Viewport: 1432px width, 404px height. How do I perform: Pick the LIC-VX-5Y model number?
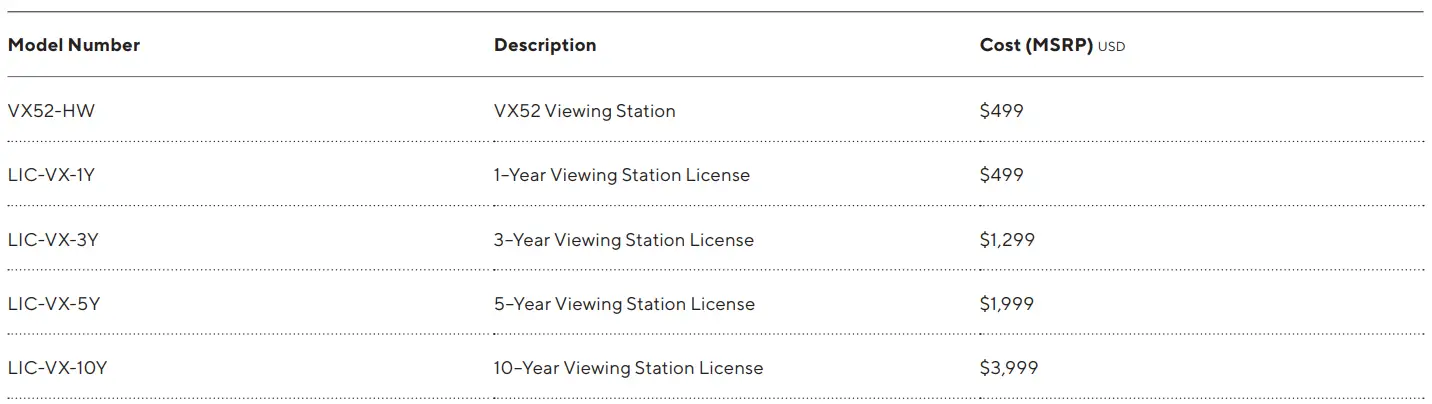click(53, 304)
